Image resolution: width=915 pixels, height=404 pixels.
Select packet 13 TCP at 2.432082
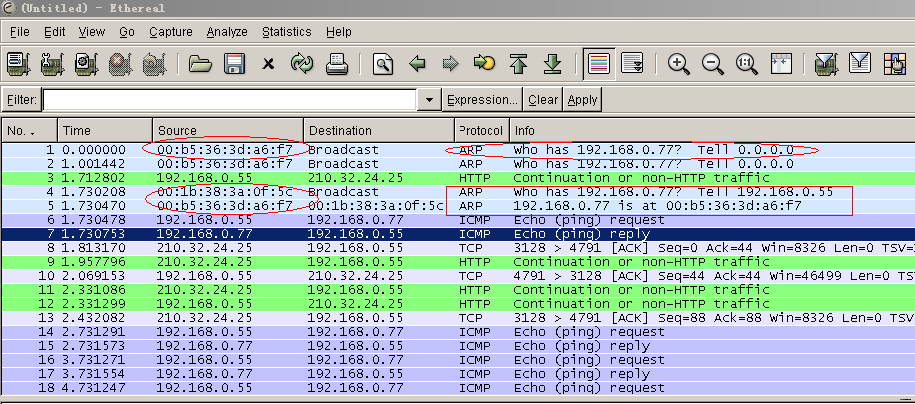[x=458, y=318]
